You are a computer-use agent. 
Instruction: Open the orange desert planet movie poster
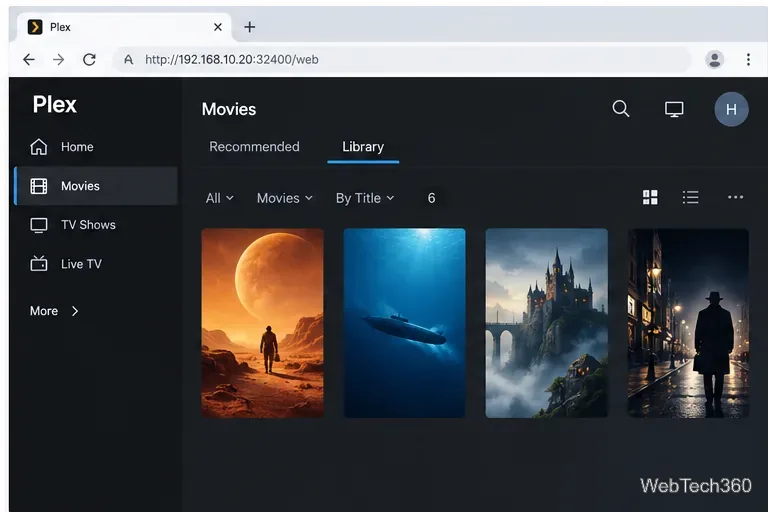tap(263, 323)
